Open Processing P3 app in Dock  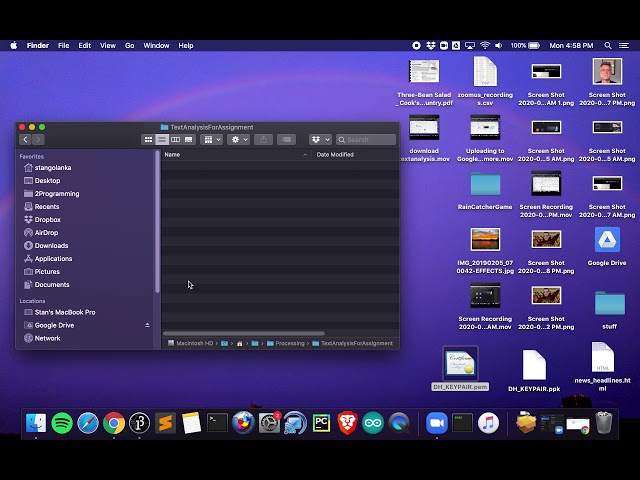coord(140,423)
